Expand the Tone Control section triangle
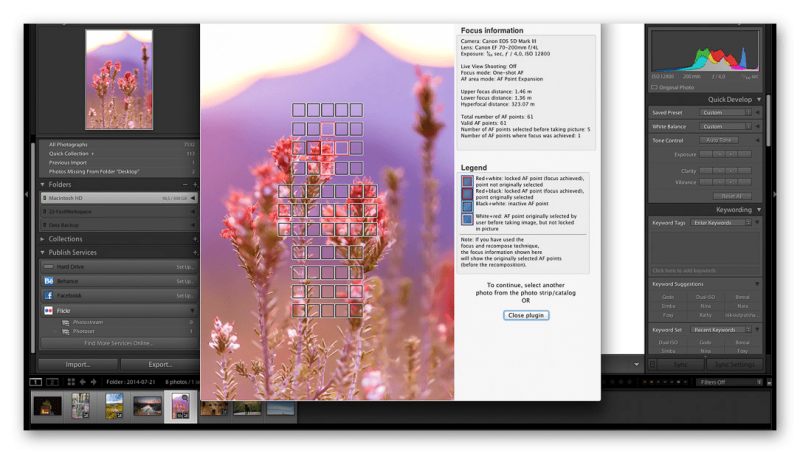 click(x=757, y=140)
